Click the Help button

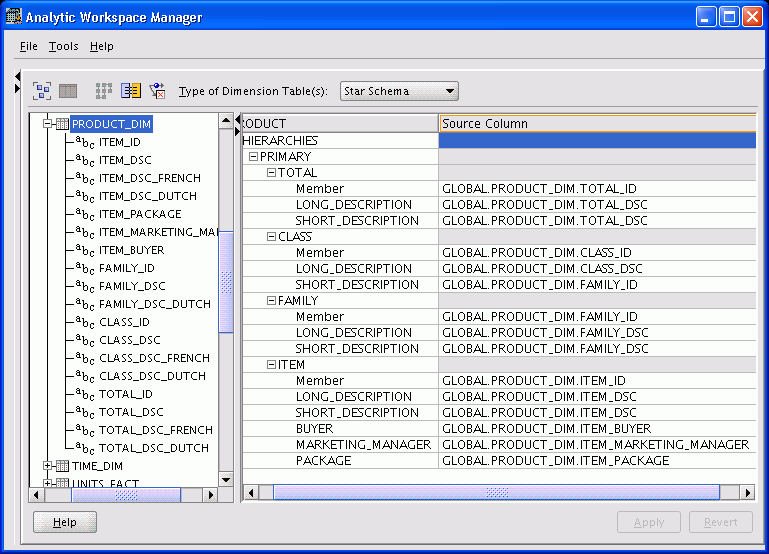point(65,522)
